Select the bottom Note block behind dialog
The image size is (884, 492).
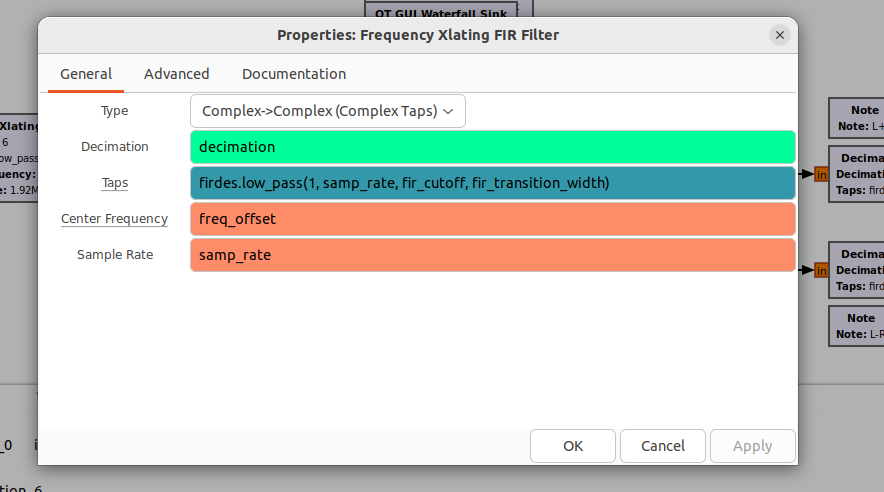click(x=857, y=326)
